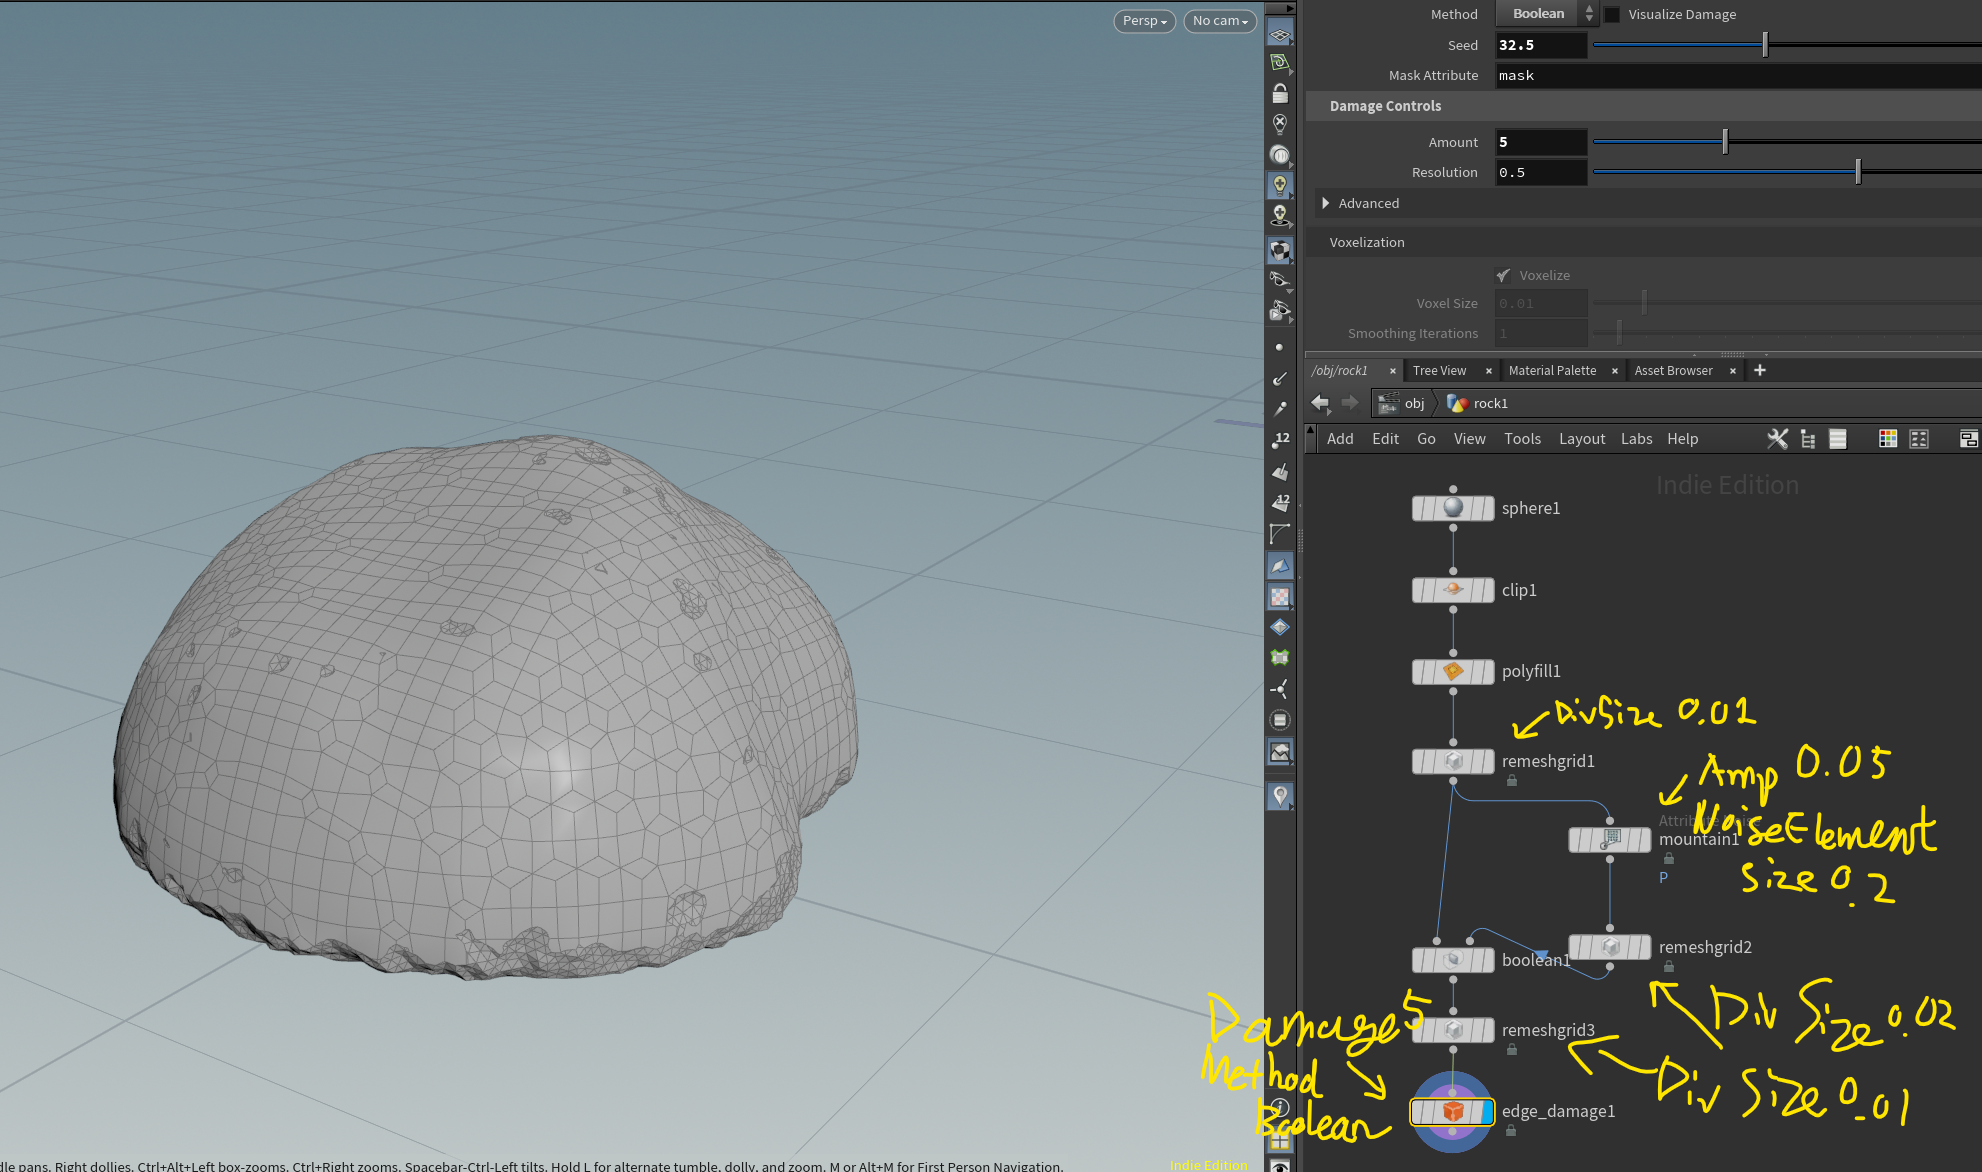Toggle the checkered smooth shading mode icon

[x=1280, y=250]
